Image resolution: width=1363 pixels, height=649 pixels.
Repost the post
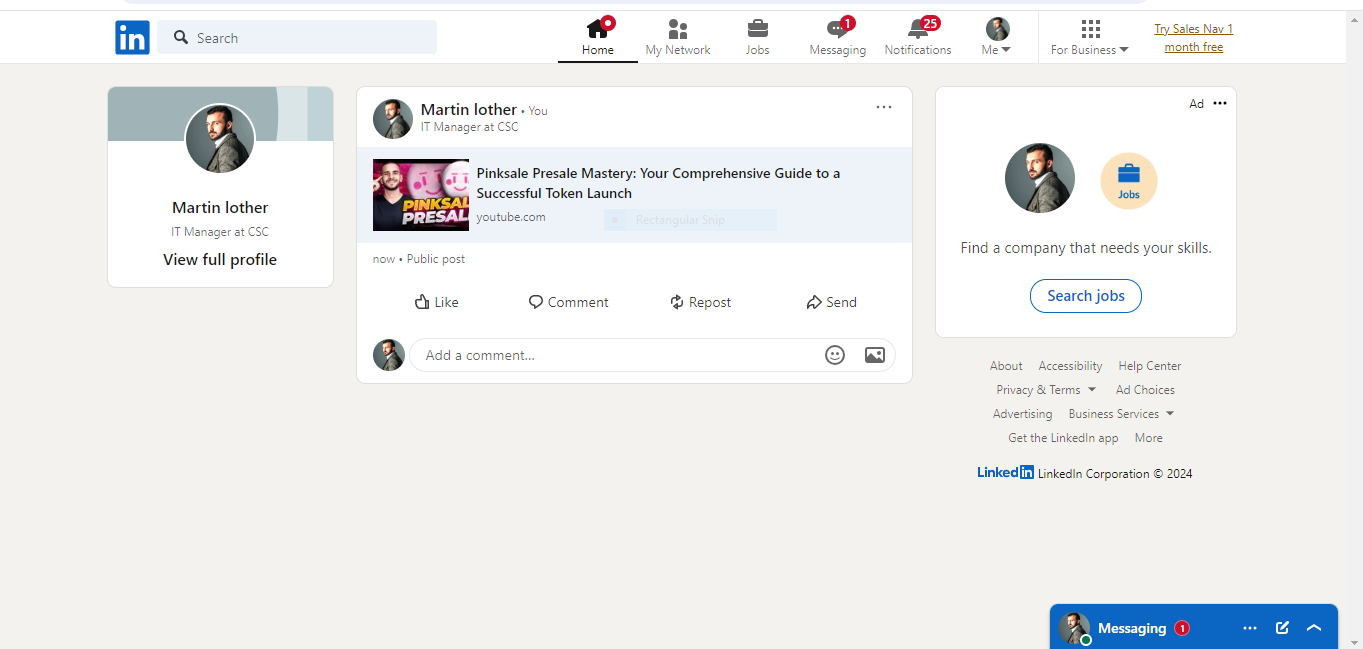[701, 302]
